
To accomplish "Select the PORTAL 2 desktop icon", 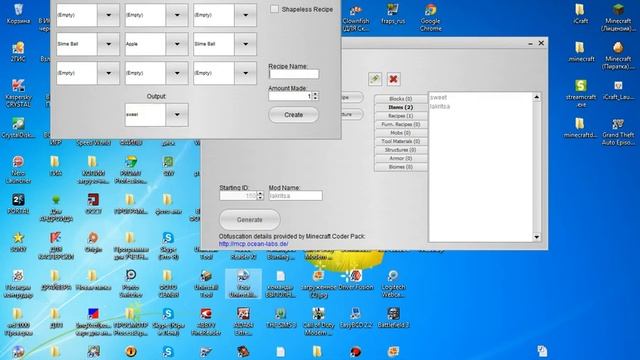I will click(x=18, y=204).
